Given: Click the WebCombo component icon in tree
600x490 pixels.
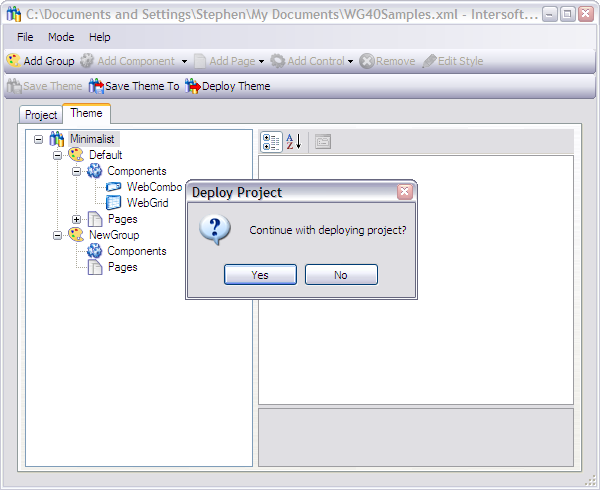Looking at the screenshot, I should pos(114,187).
